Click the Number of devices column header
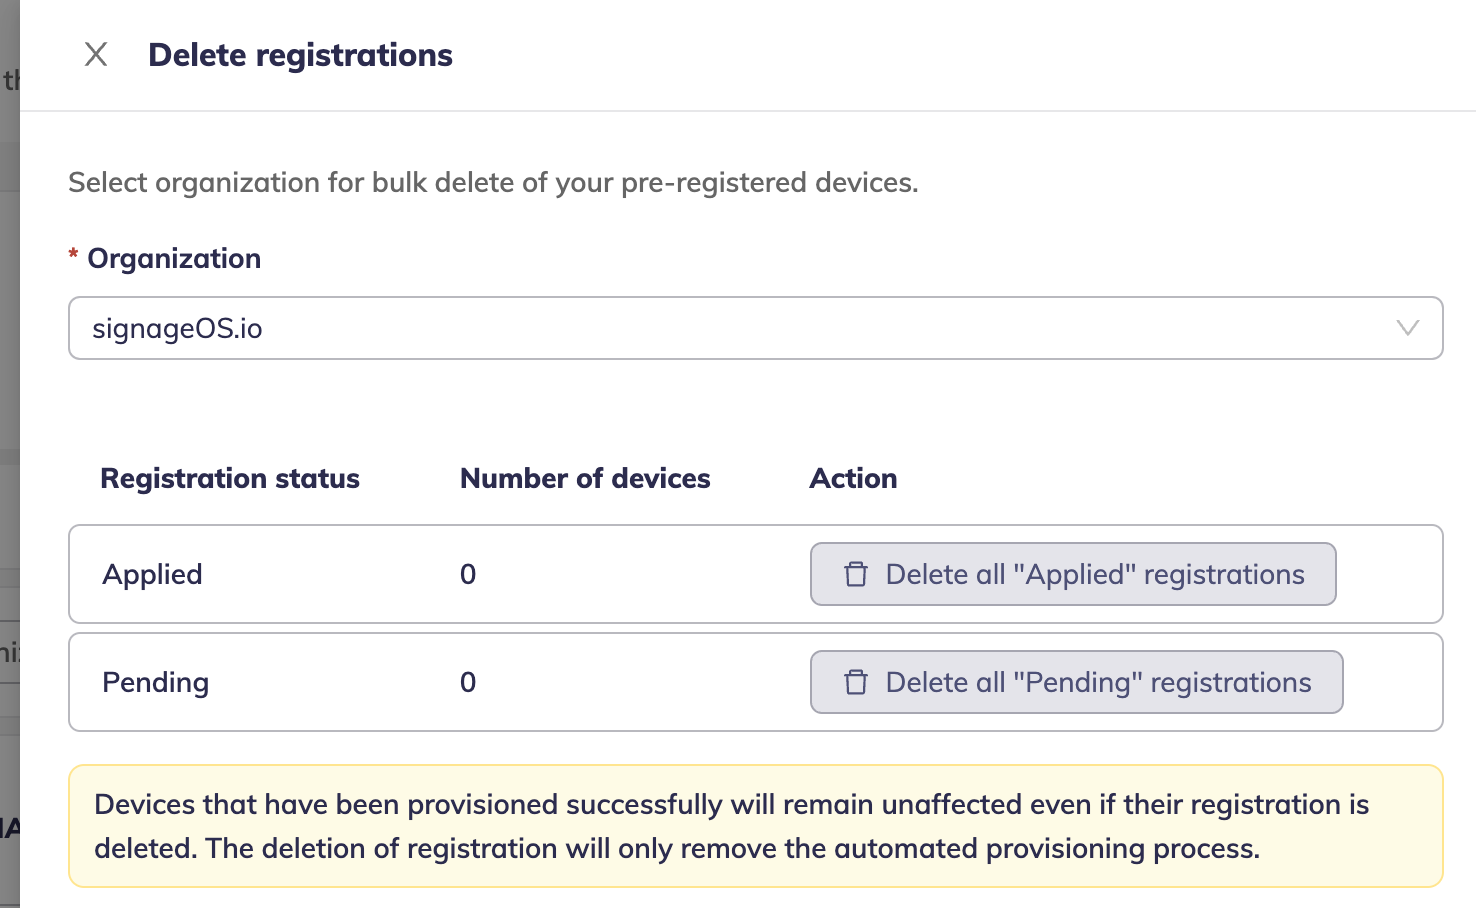This screenshot has height=908, width=1476. pyautogui.click(x=585, y=478)
